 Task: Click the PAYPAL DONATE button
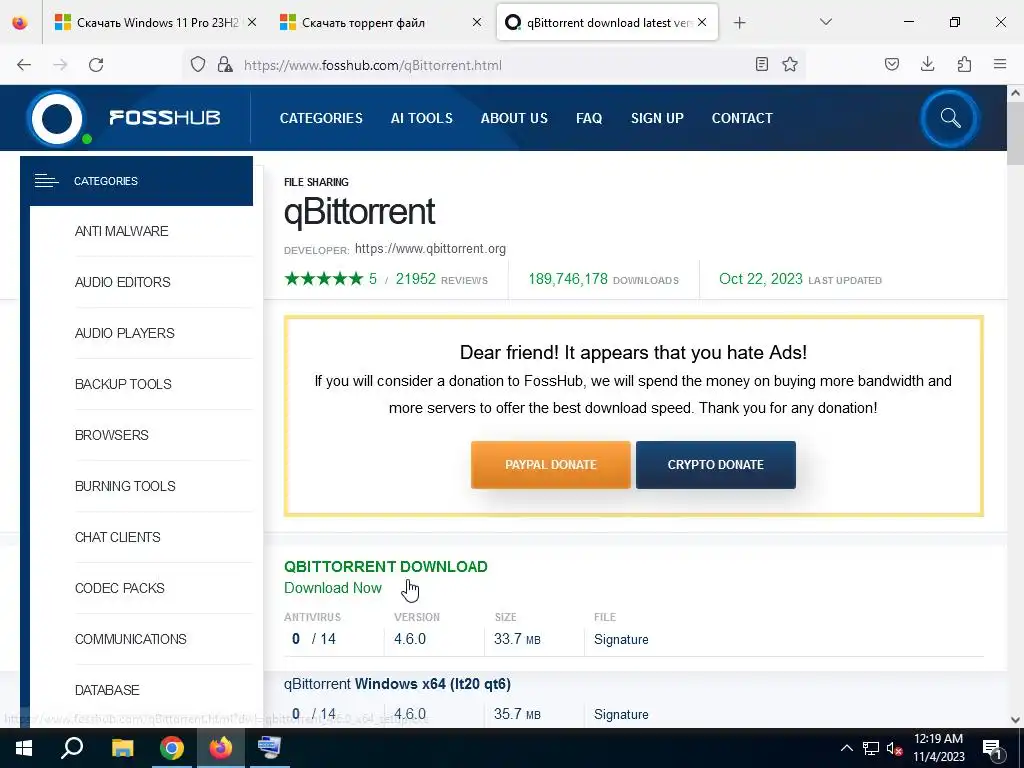pyautogui.click(x=551, y=465)
